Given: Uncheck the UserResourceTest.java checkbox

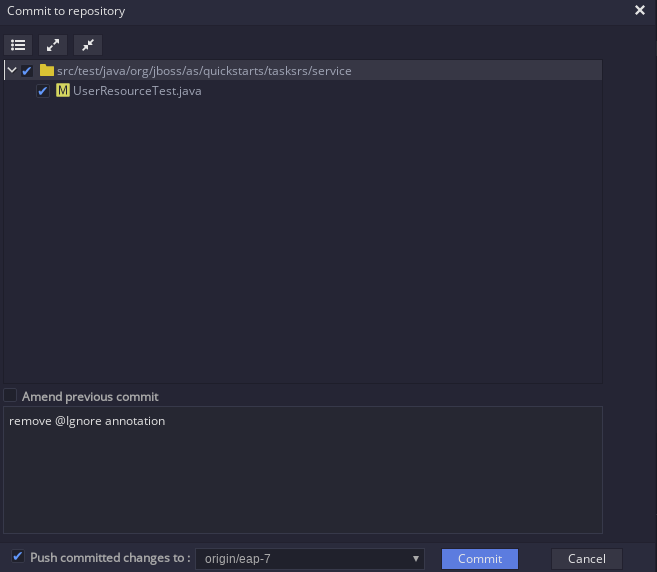Looking at the screenshot, I should click(43, 91).
